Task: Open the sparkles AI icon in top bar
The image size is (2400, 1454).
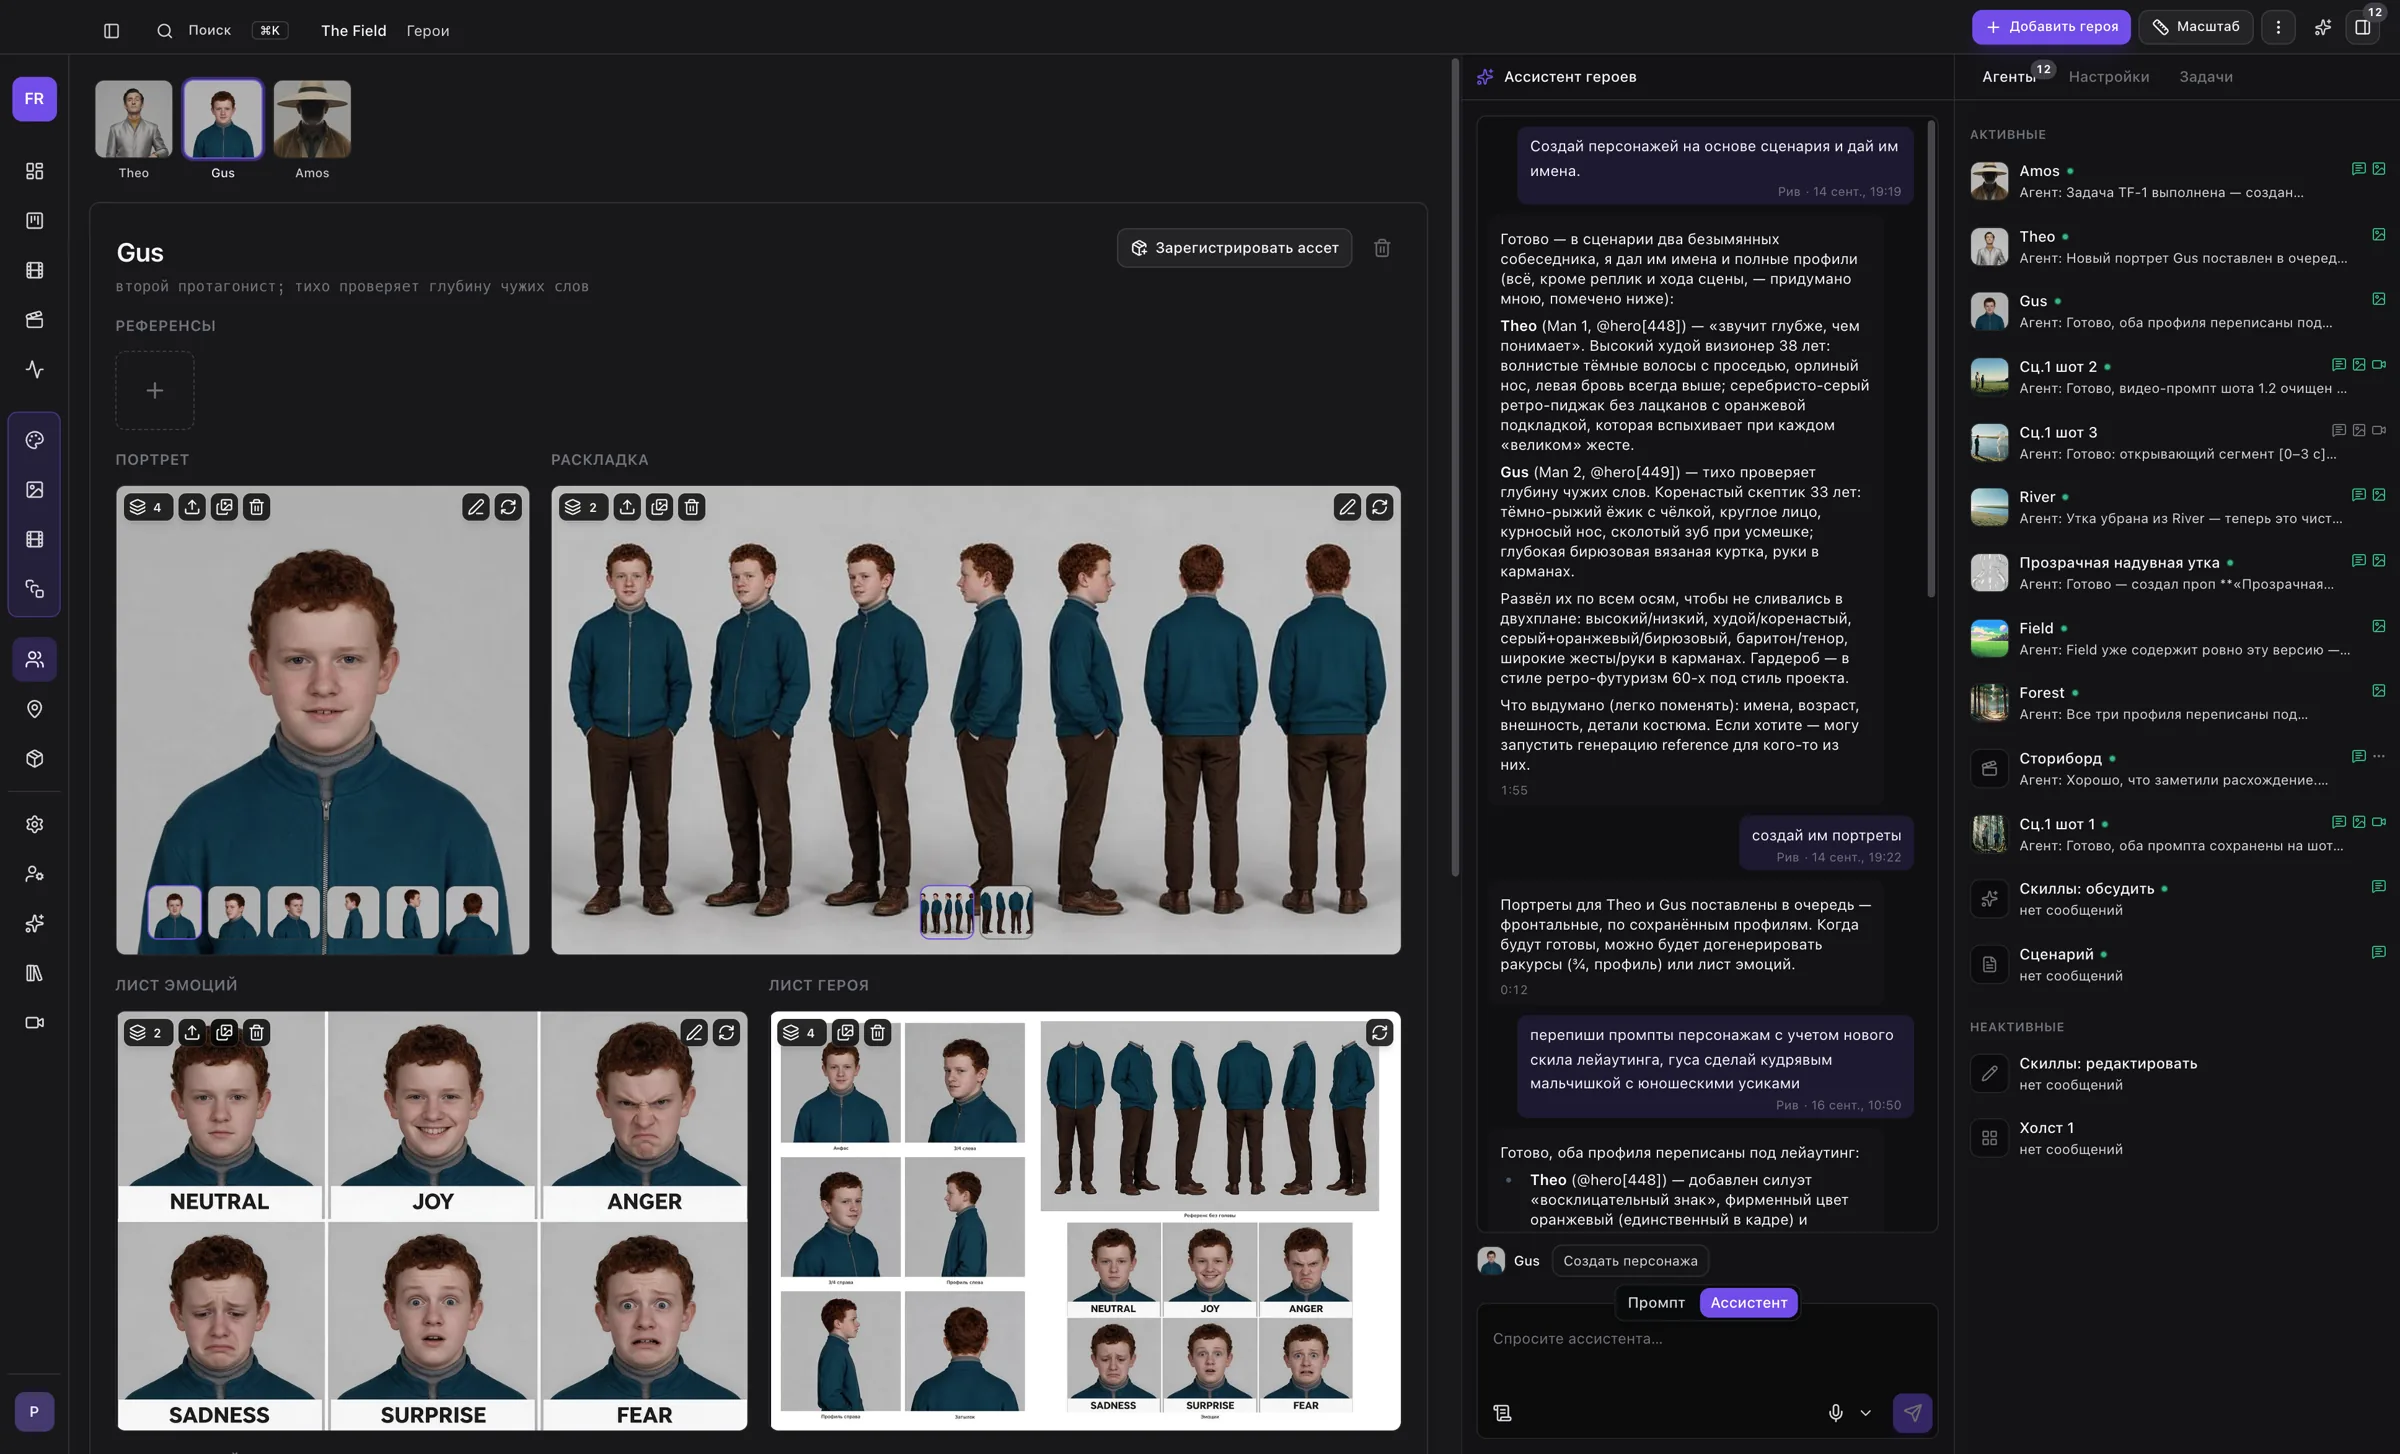Action: [x=2322, y=27]
